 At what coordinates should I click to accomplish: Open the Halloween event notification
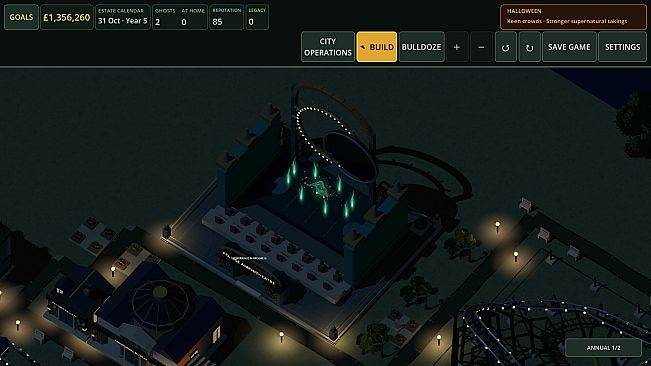573,17
